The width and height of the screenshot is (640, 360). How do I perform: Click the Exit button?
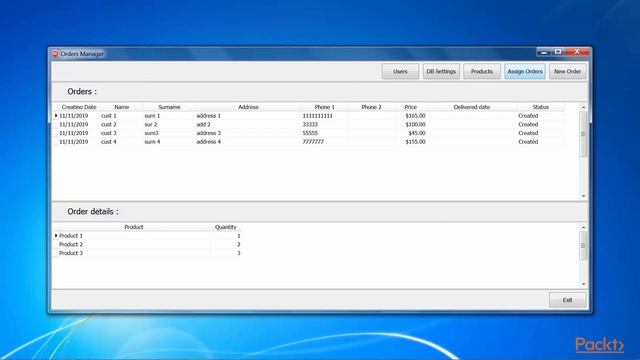567,300
